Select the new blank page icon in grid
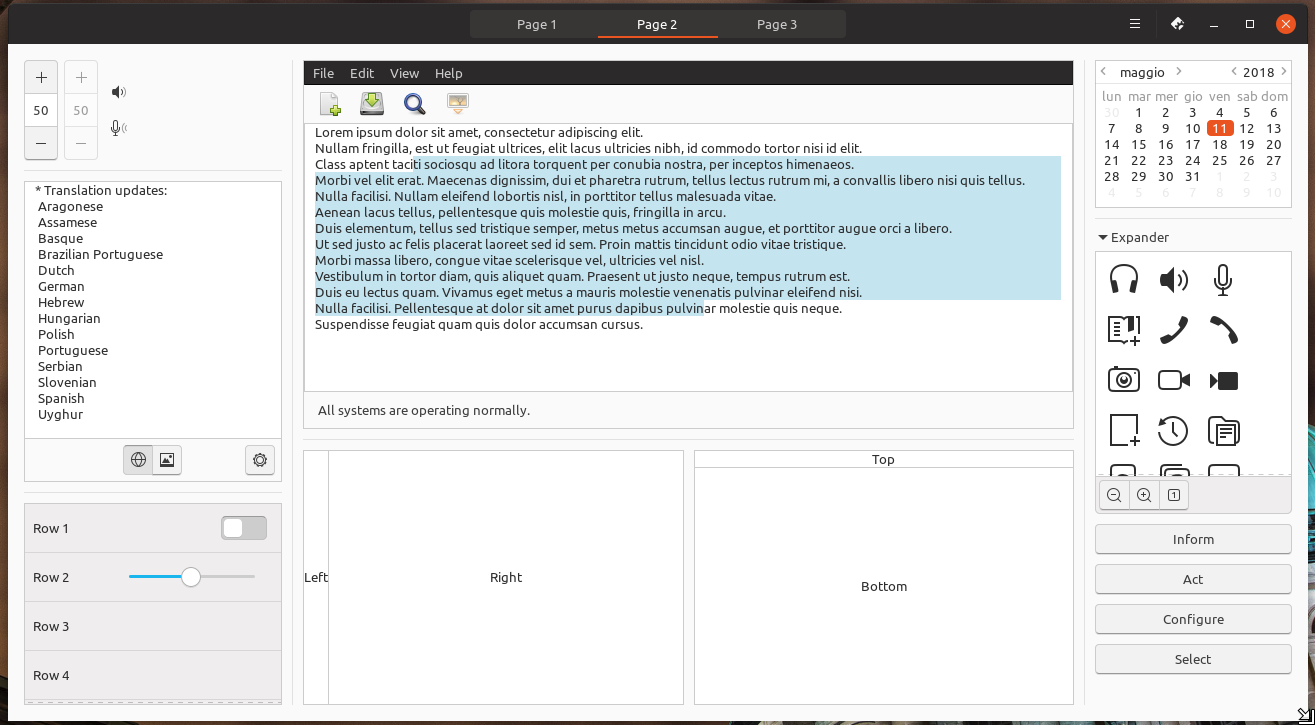The width and height of the screenshot is (1315, 725). [1124, 430]
